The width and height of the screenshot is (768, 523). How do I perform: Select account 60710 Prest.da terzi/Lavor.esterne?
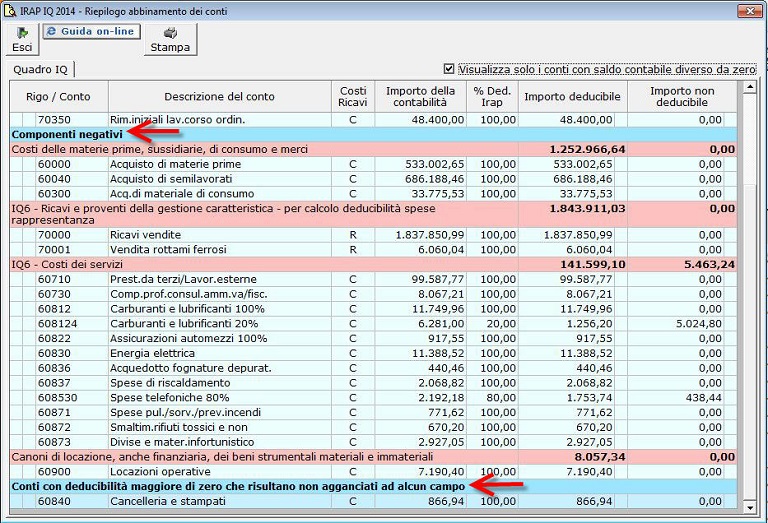pos(373,279)
